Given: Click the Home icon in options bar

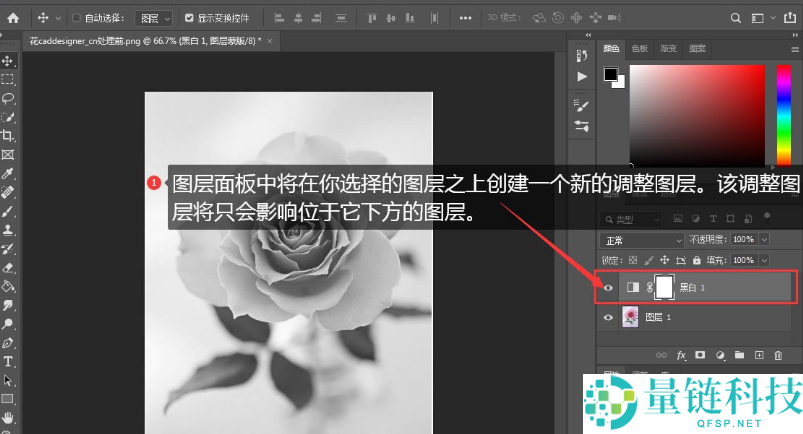Looking at the screenshot, I should [13, 18].
